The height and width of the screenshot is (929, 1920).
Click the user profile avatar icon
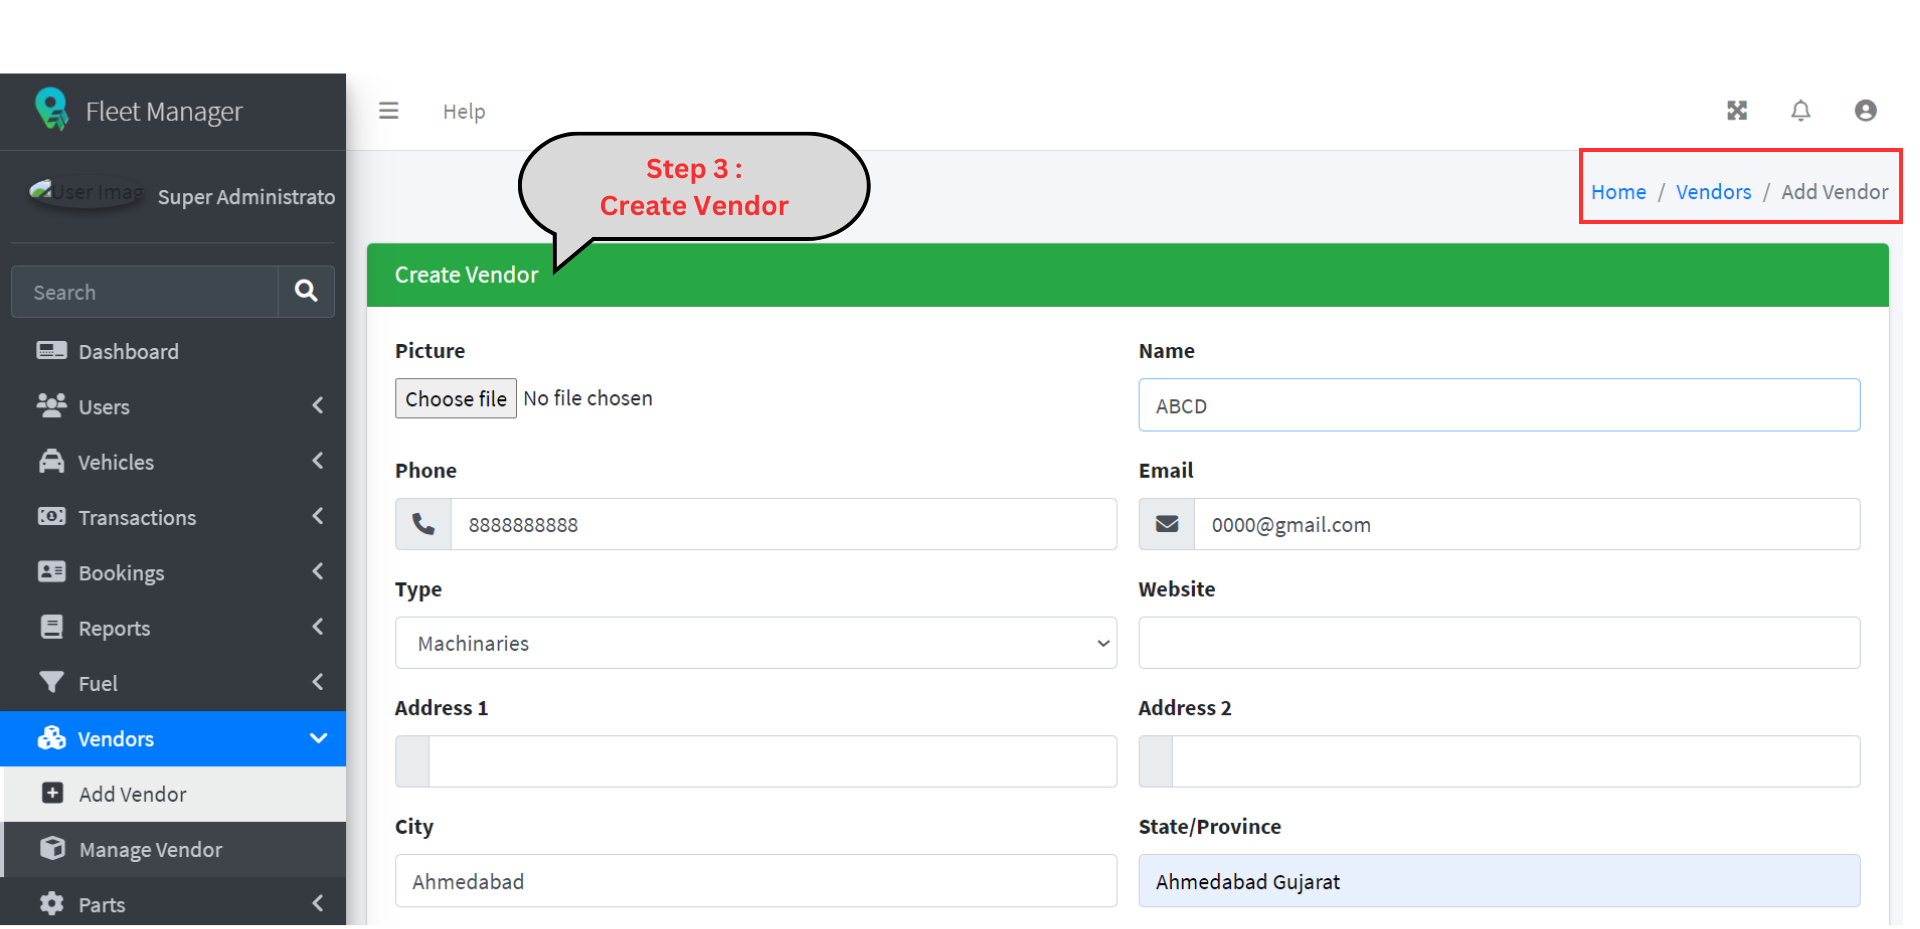tap(1864, 111)
